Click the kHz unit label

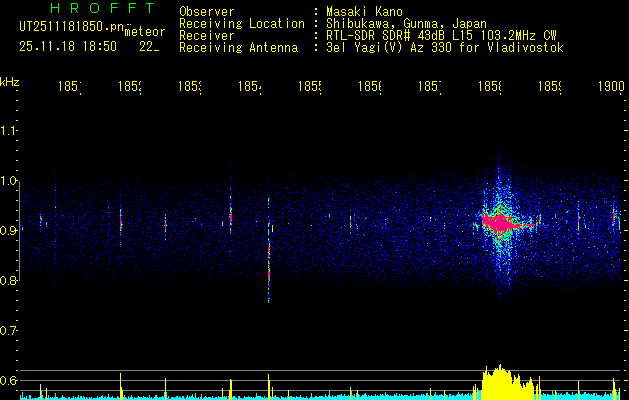pos(10,82)
